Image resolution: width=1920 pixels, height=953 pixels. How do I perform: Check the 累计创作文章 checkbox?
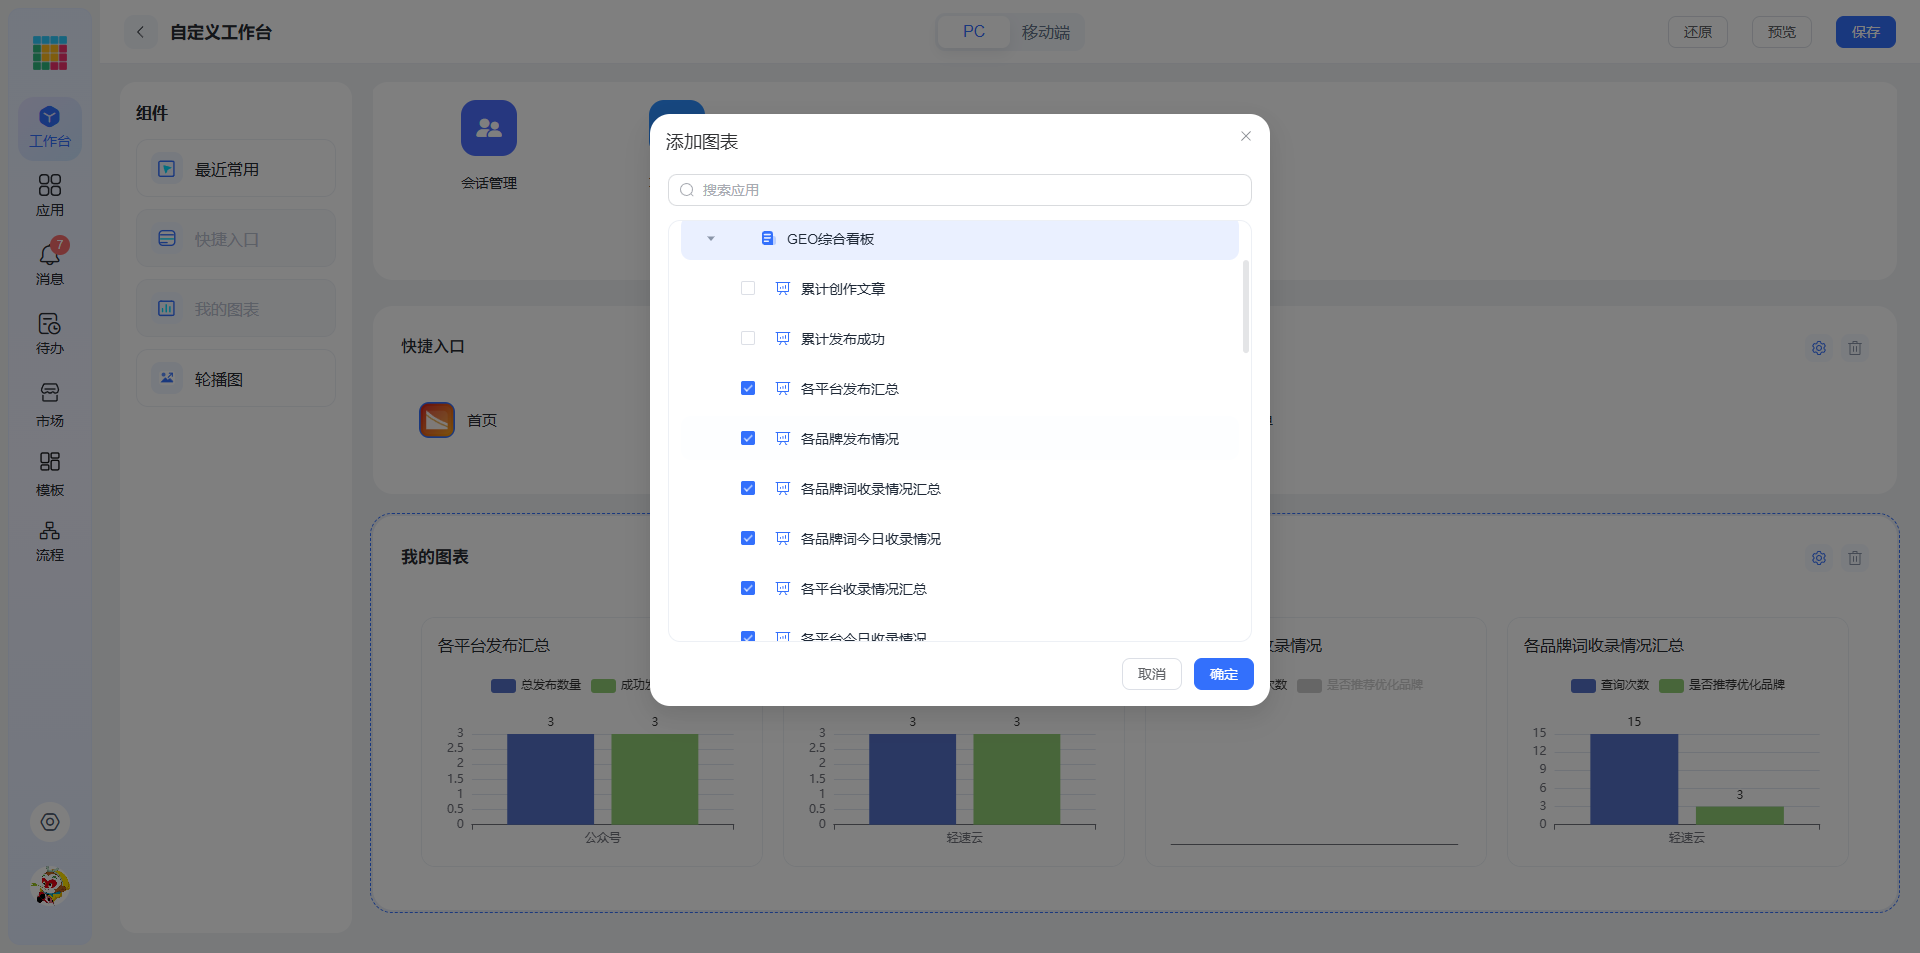pos(748,288)
